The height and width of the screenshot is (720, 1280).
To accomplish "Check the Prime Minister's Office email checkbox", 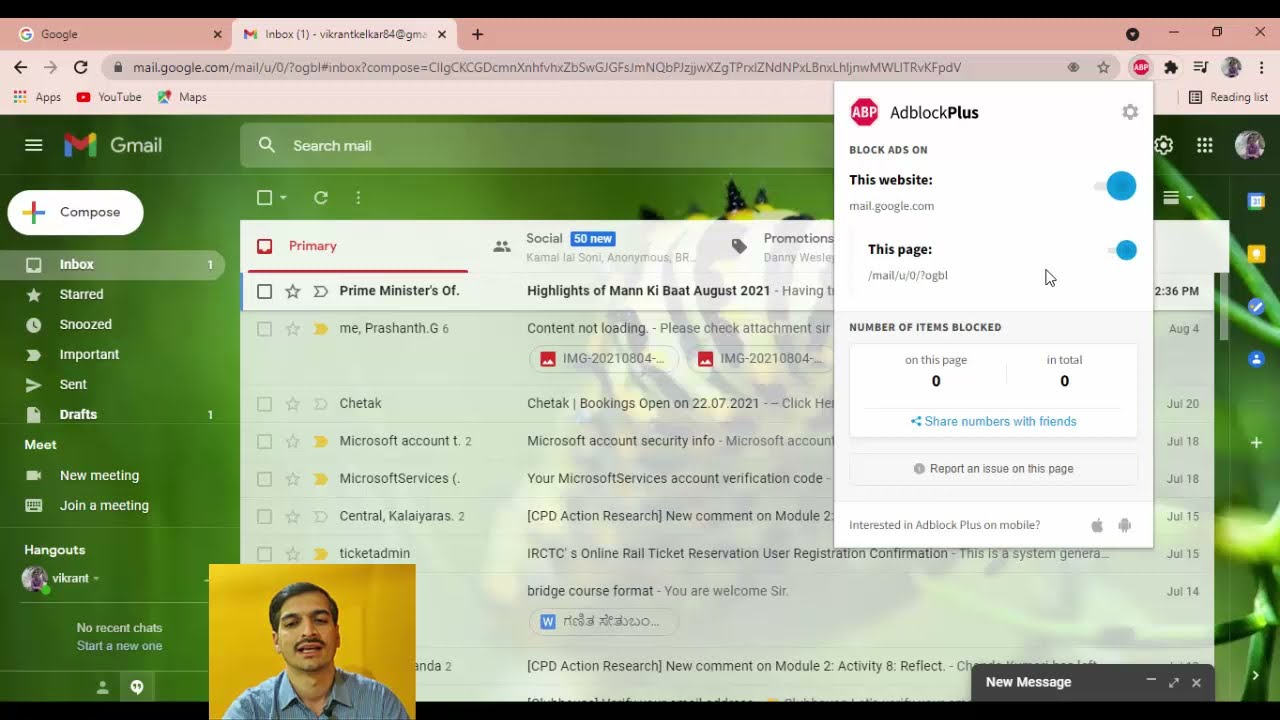I will (264, 291).
